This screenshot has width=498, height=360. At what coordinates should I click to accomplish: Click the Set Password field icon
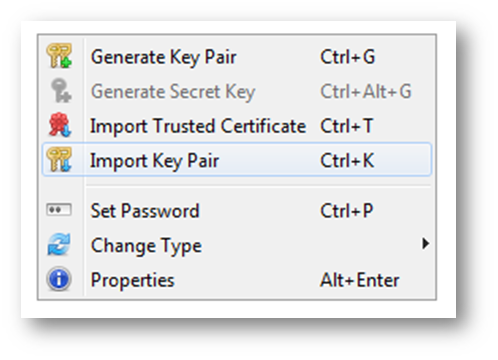pos(59,210)
